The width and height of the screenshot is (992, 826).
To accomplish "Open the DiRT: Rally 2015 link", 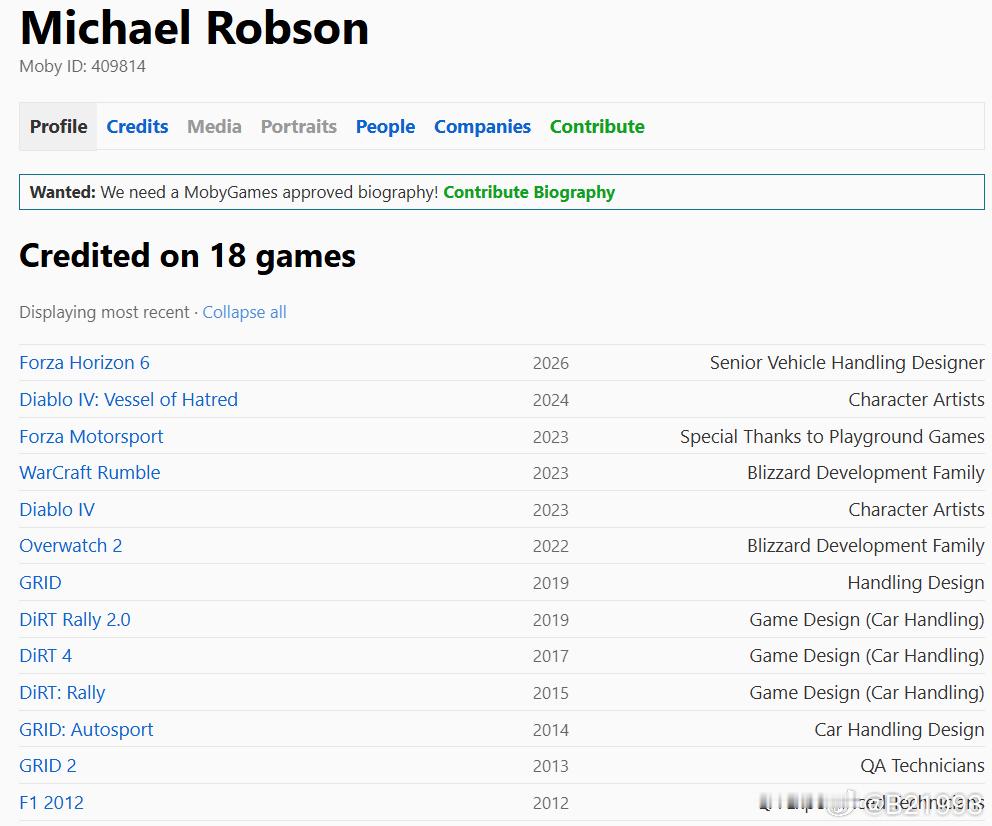I will click(x=62, y=693).
